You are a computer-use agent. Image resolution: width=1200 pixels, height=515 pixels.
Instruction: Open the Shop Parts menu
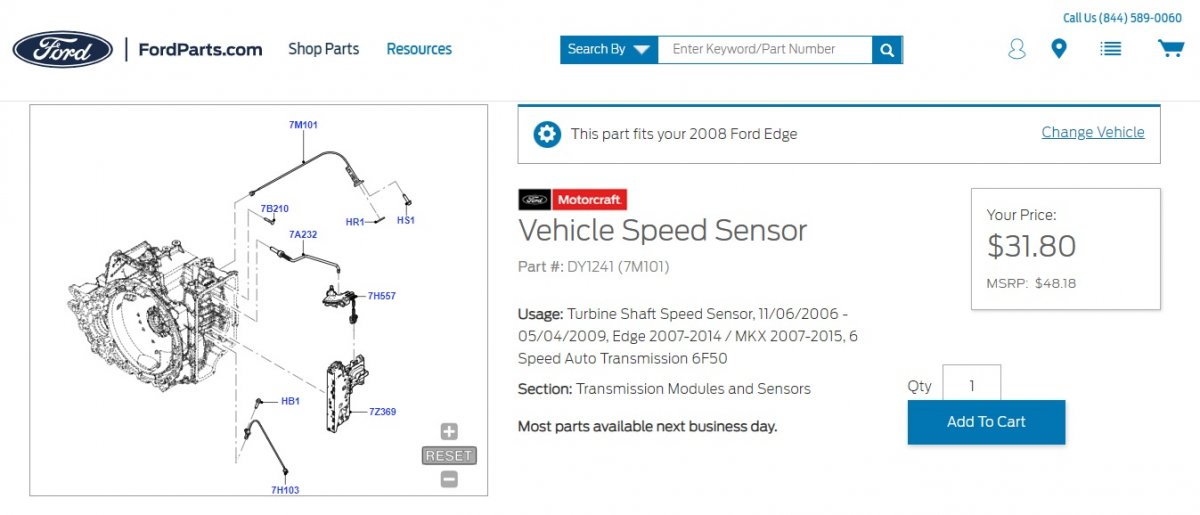point(323,49)
